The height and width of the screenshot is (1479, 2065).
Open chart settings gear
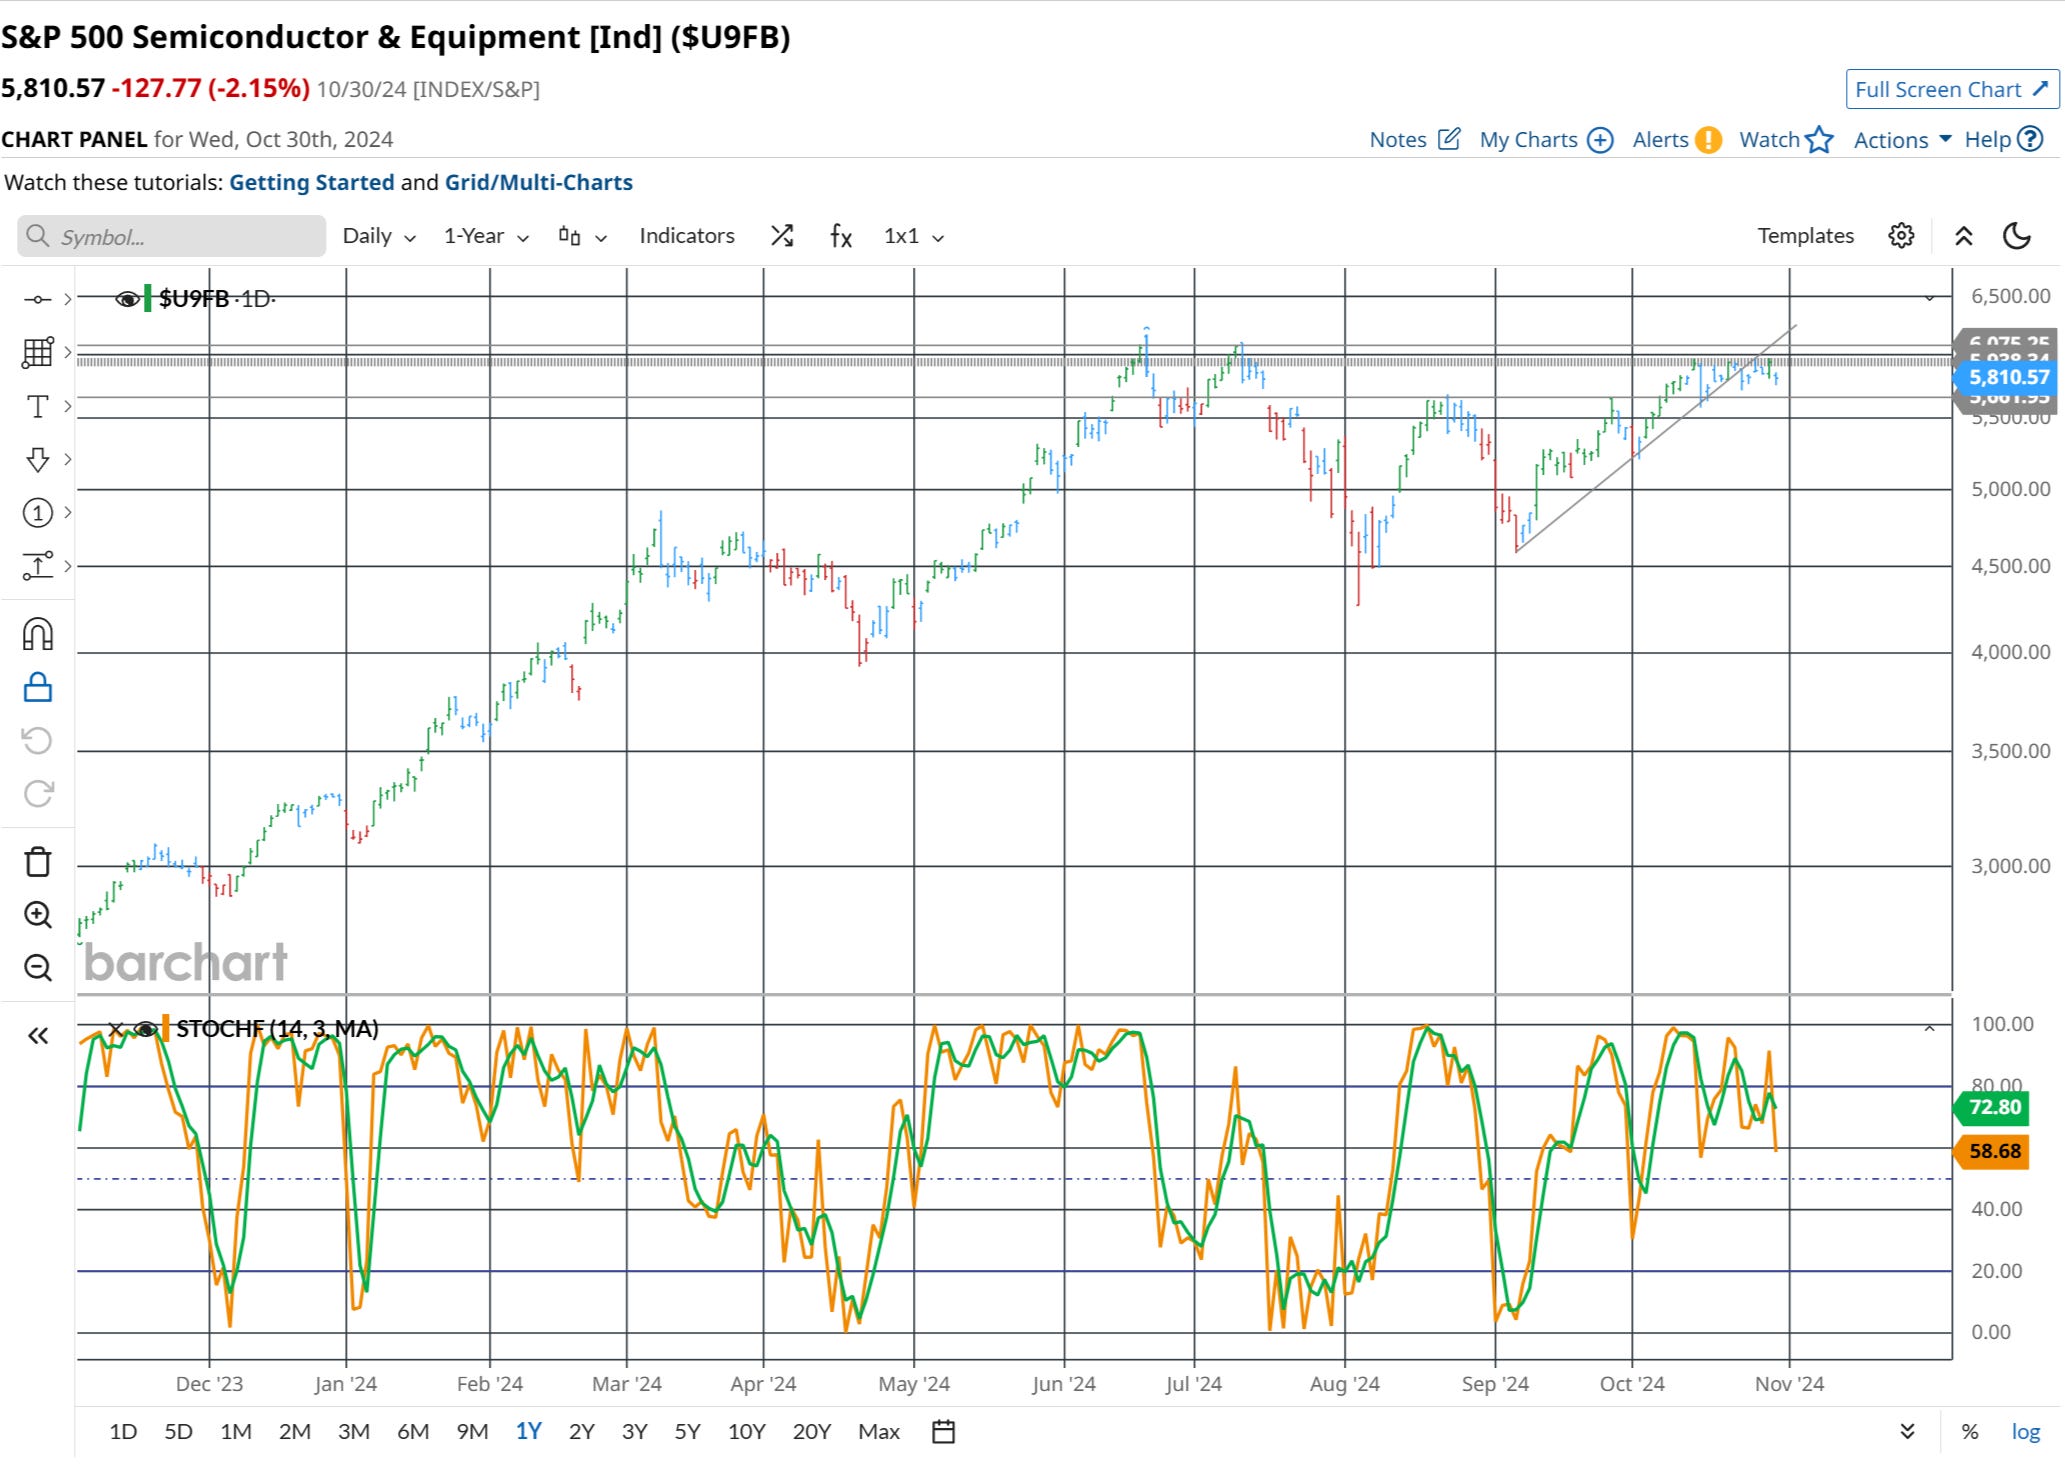pyautogui.click(x=1901, y=236)
